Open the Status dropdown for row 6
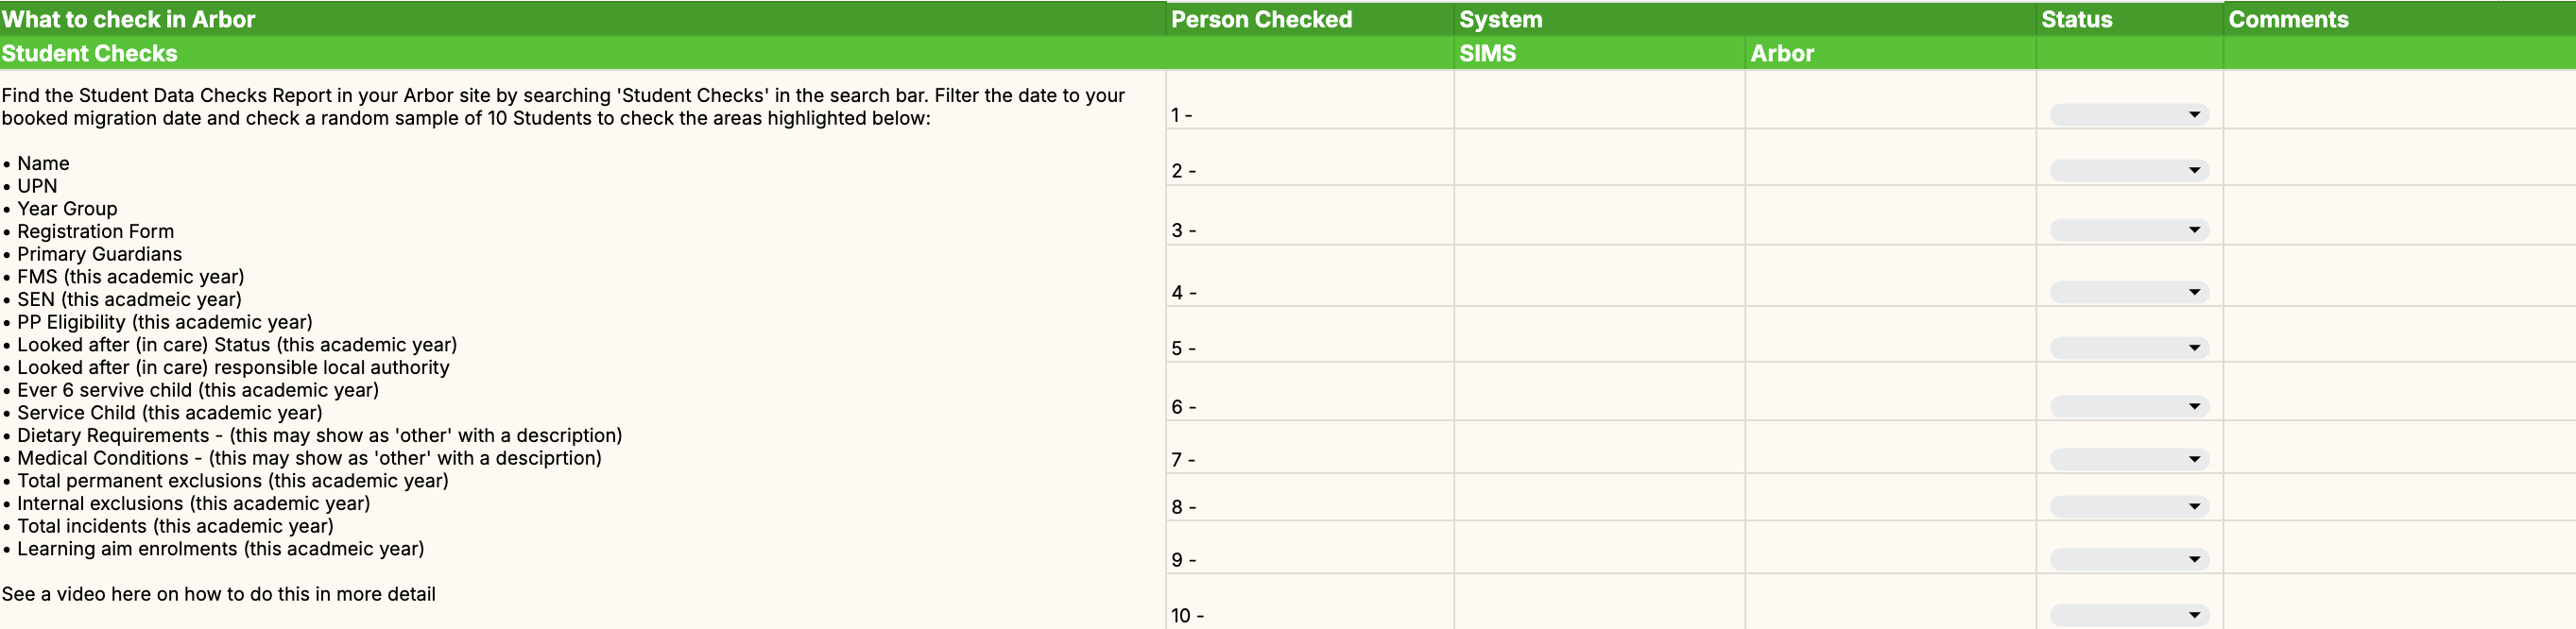This screenshot has width=2576, height=629. 2128,407
